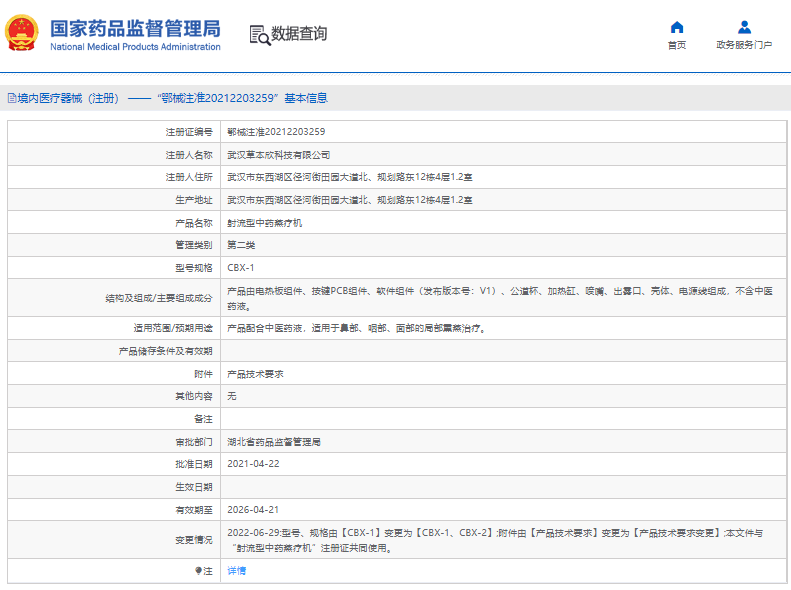Click the 注册人名称 row label

click(x=189, y=155)
